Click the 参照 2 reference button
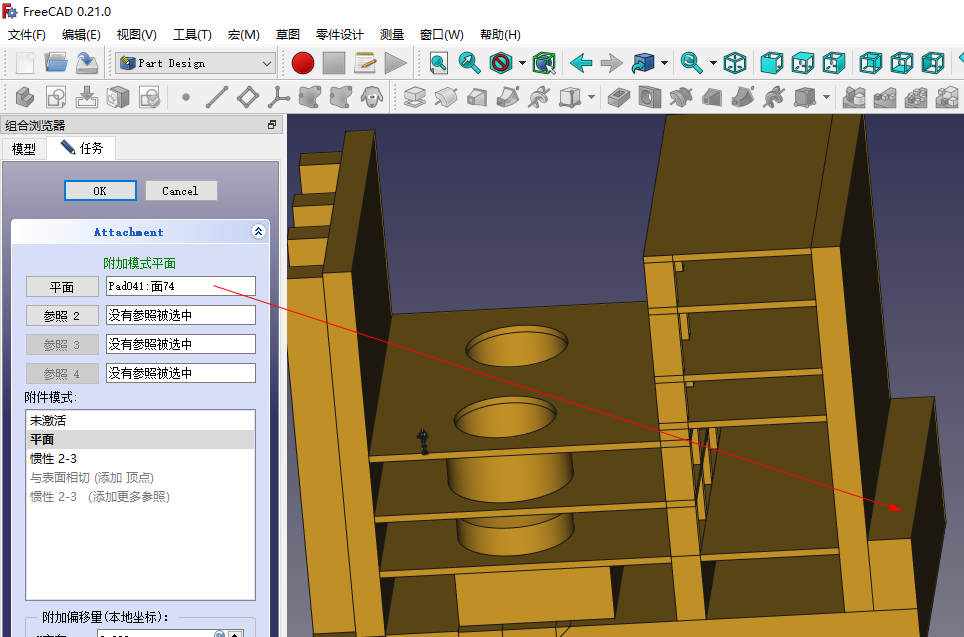964x637 pixels. (62, 316)
